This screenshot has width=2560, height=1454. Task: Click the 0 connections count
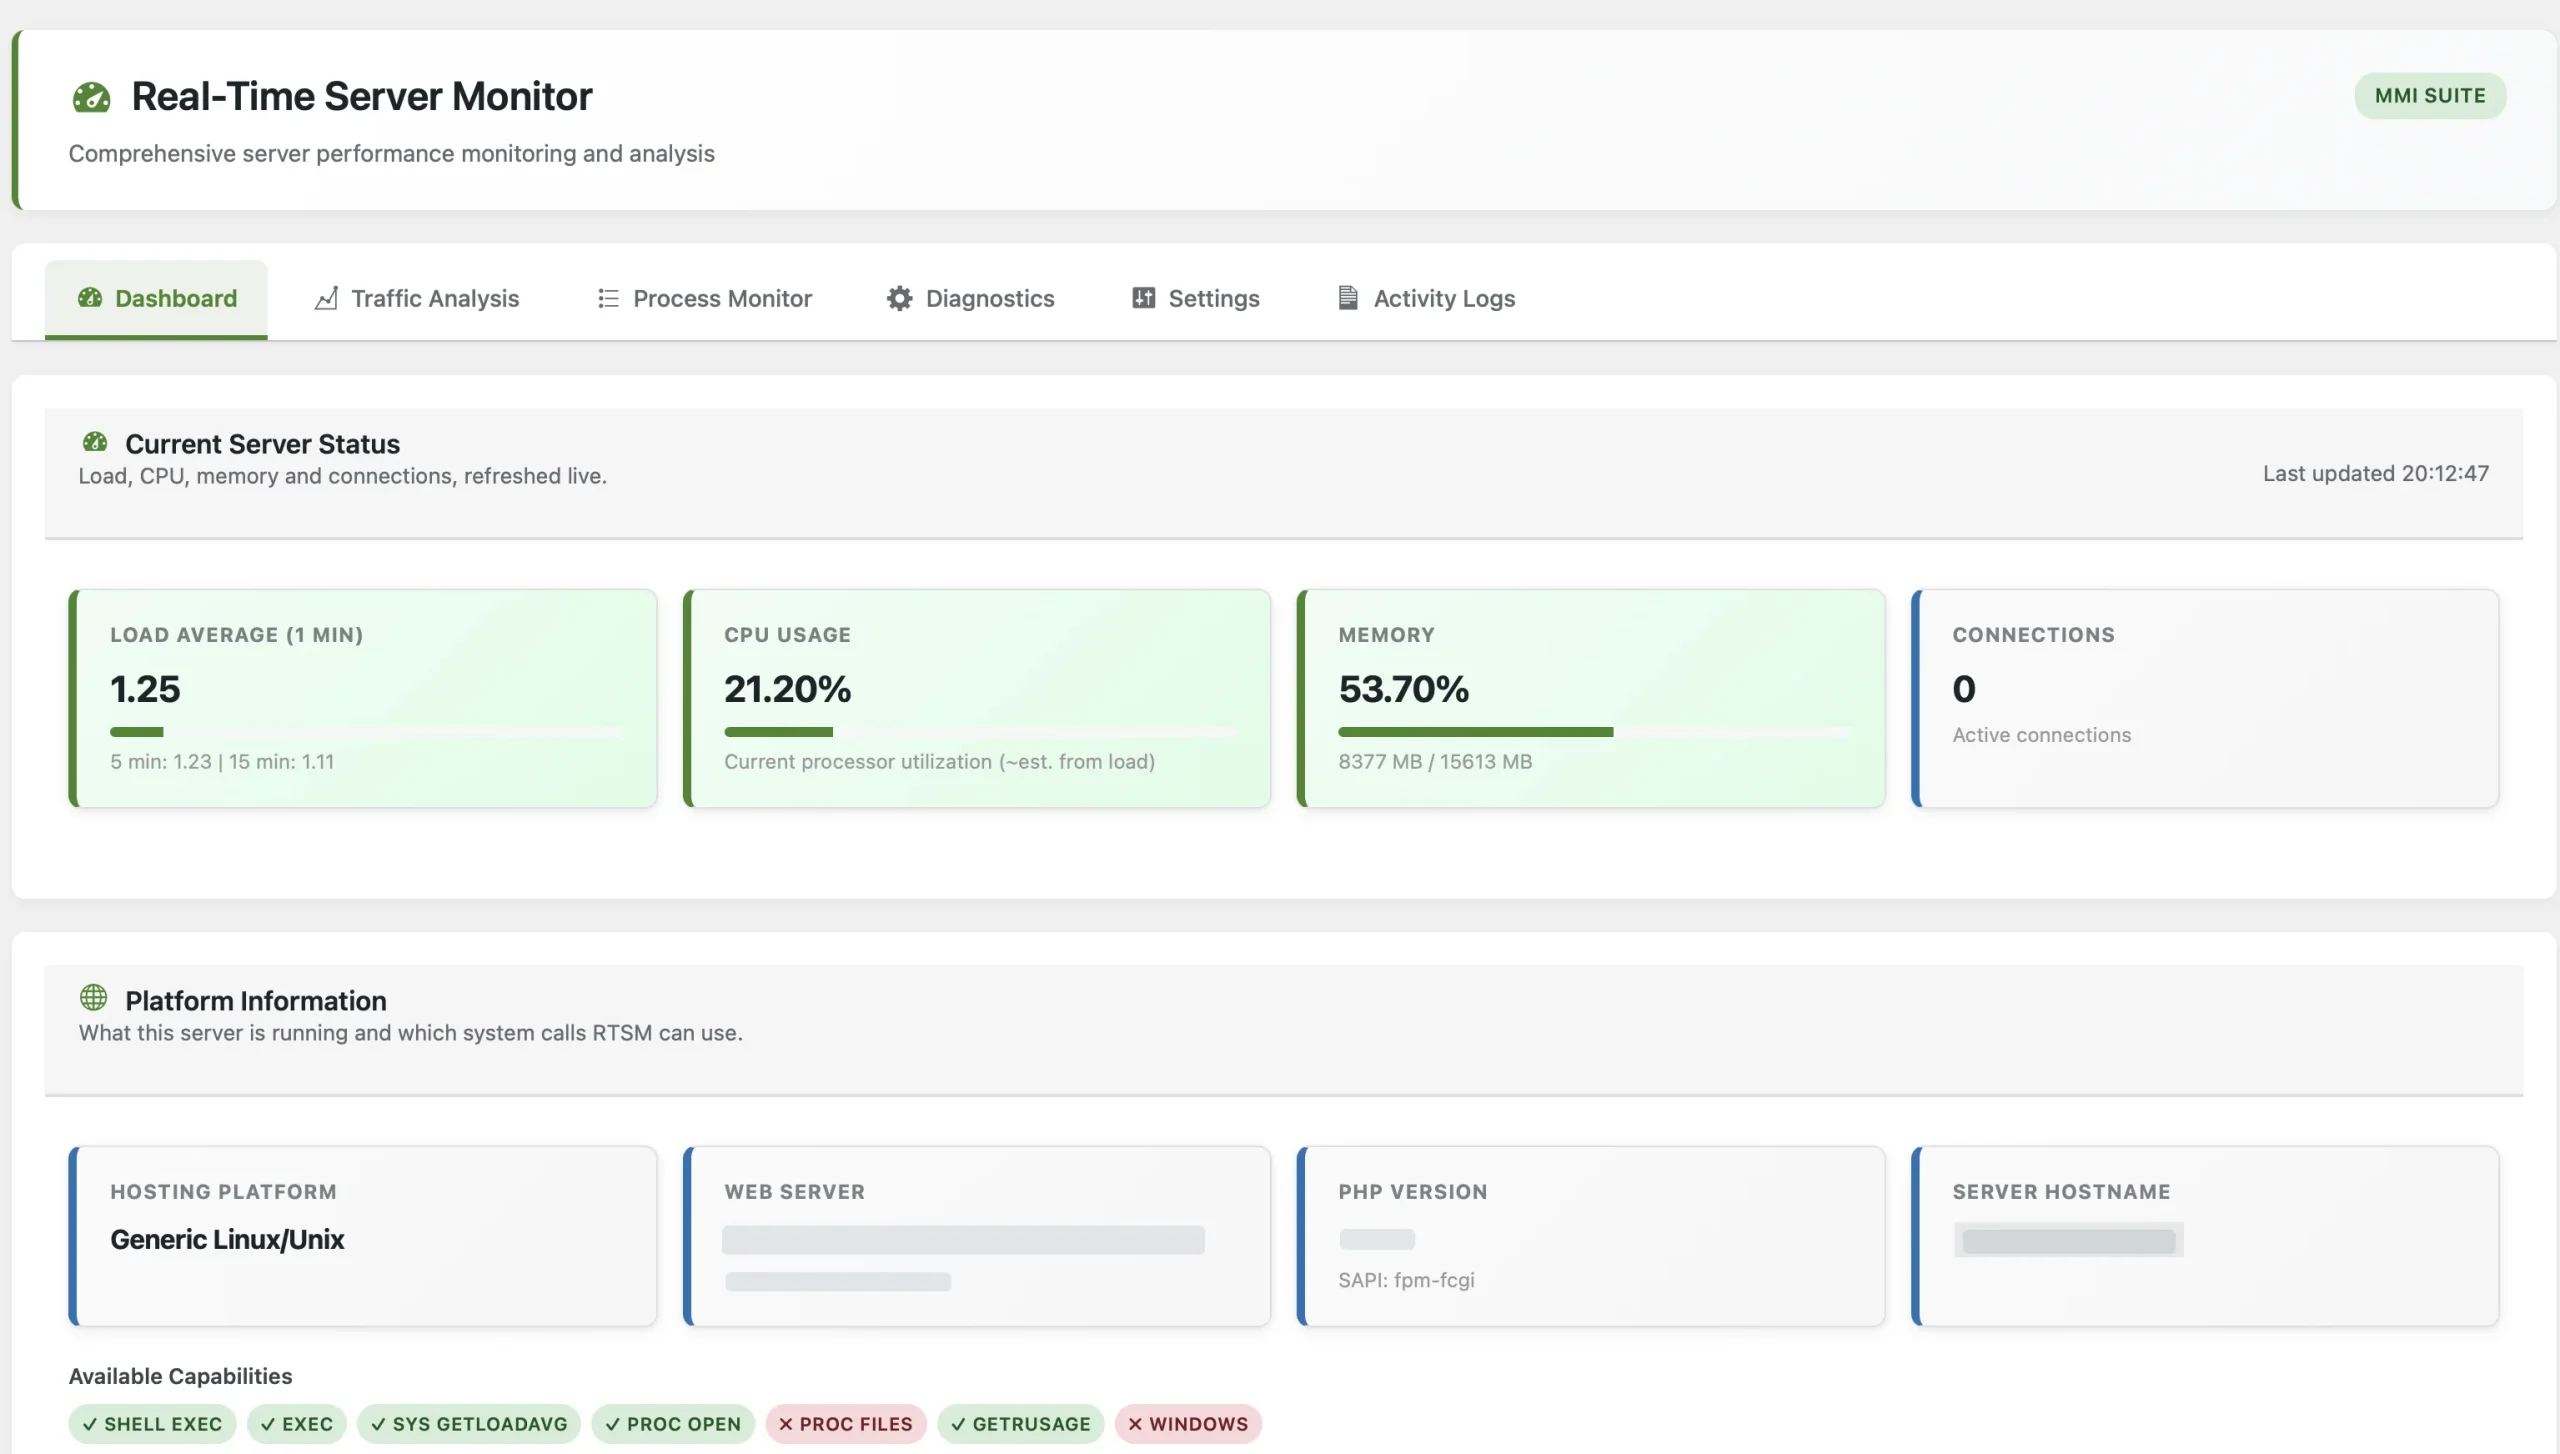click(1964, 689)
